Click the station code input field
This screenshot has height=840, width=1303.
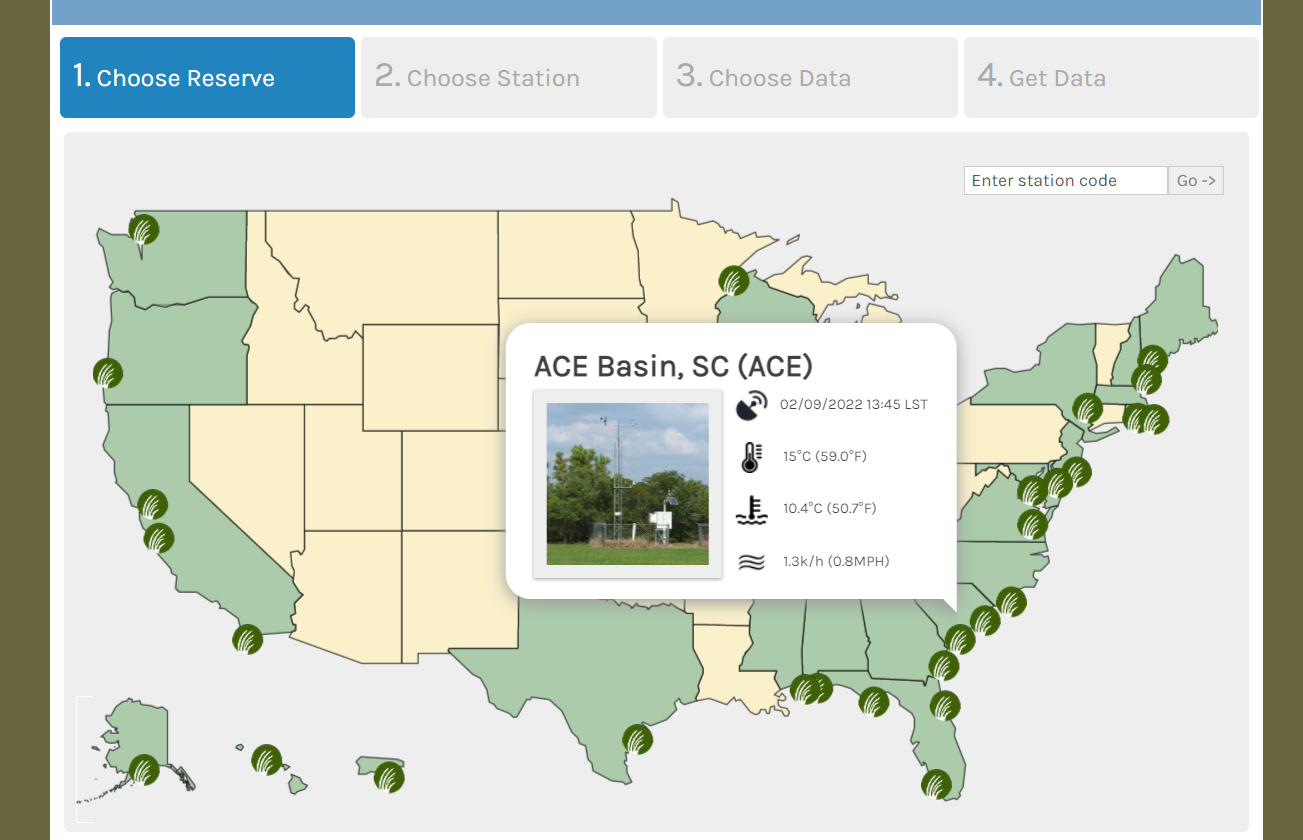(x=1065, y=180)
